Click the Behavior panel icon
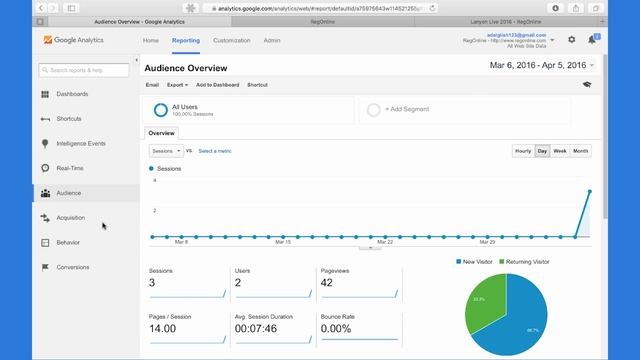The width and height of the screenshot is (640, 360). tap(45, 242)
